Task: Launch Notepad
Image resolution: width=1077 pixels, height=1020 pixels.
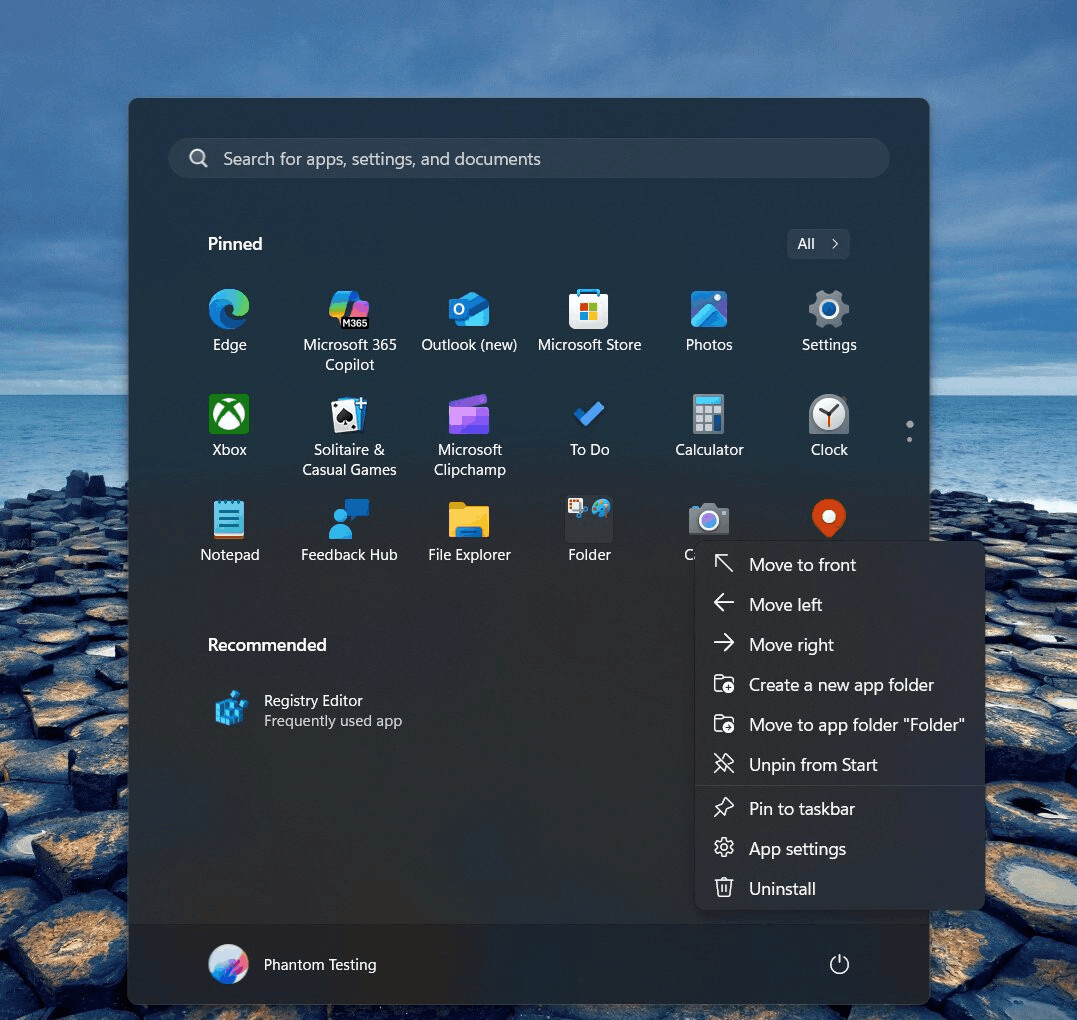Action: pyautogui.click(x=229, y=531)
